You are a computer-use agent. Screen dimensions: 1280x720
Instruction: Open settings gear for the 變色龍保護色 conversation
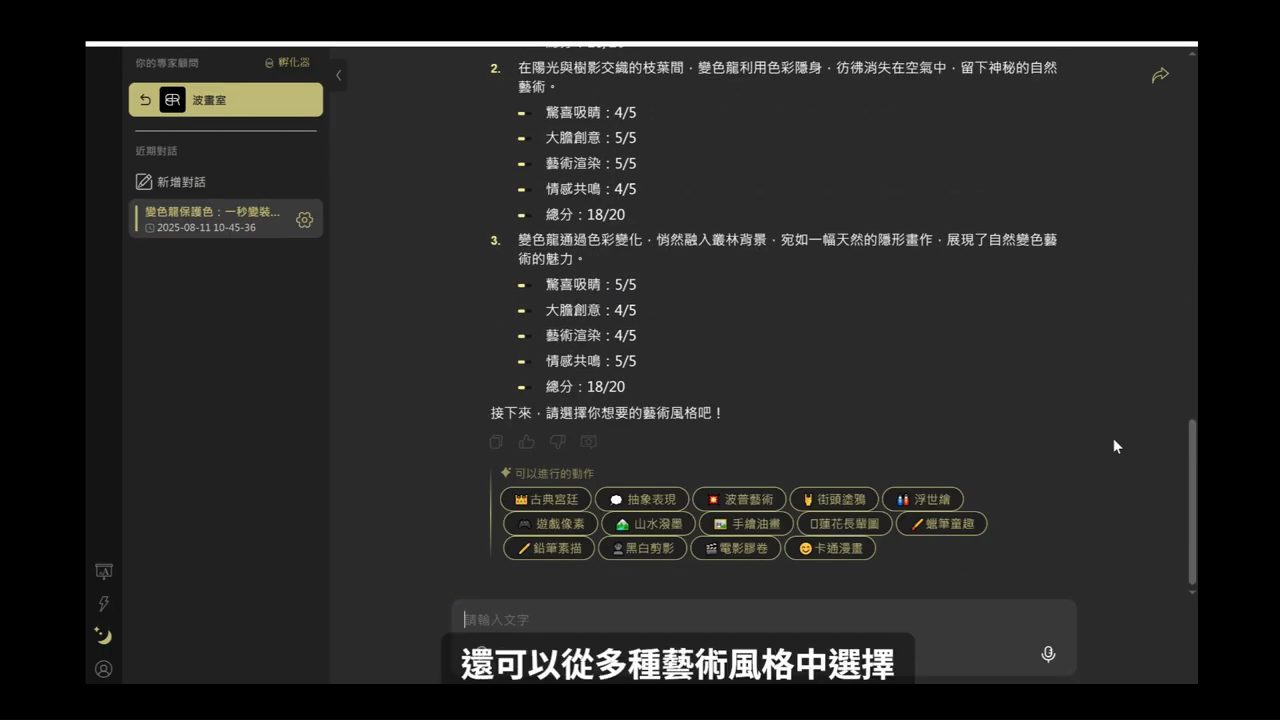click(x=305, y=219)
